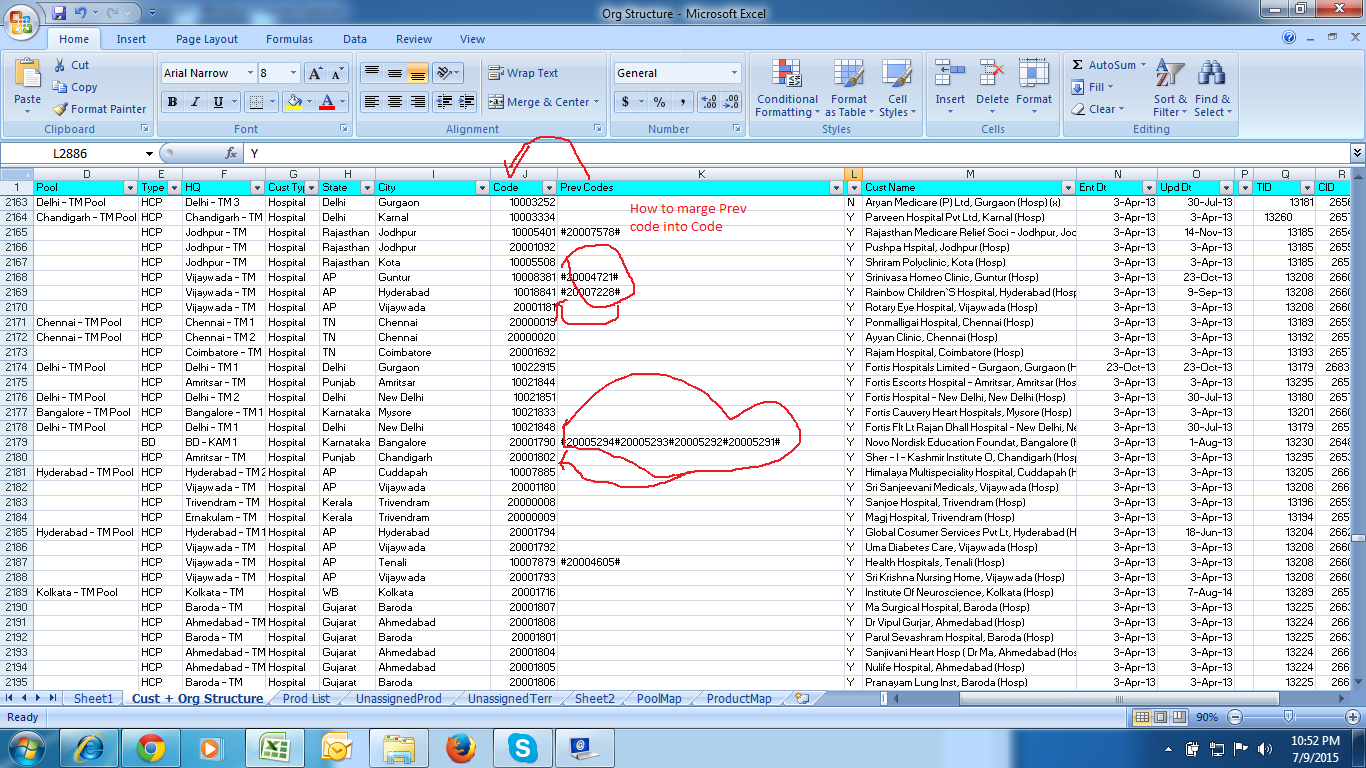The height and width of the screenshot is (768, 1366).
Task: Decrease font size with Shrink Font
Action: tap(336, 73)
